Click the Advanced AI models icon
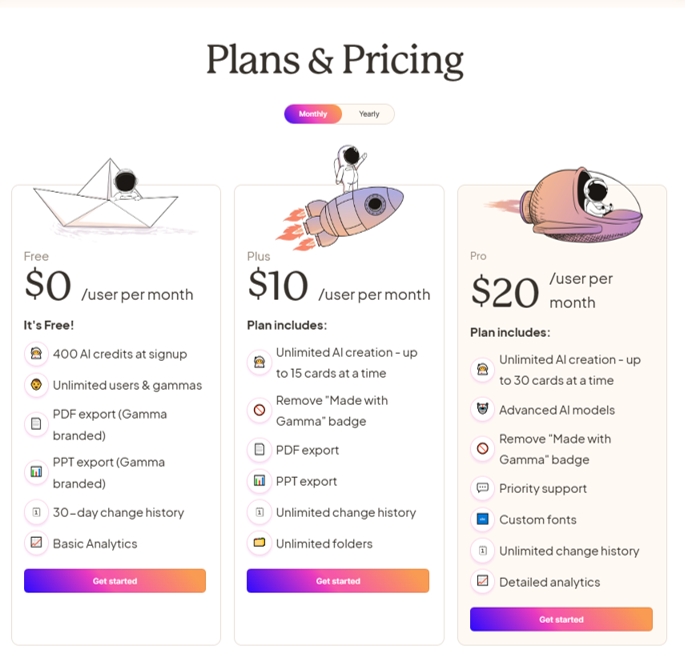This screenshot has height=657, width=685. tap(483, 409)
